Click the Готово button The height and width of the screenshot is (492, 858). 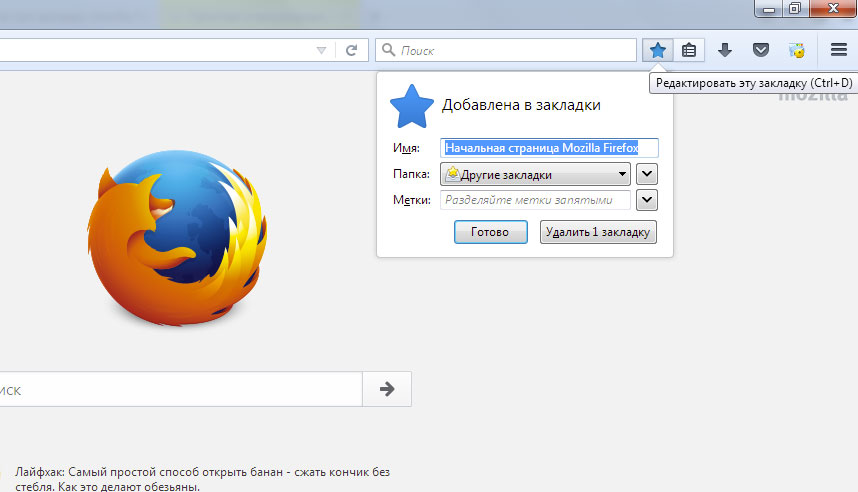click(x=491, y=232)
